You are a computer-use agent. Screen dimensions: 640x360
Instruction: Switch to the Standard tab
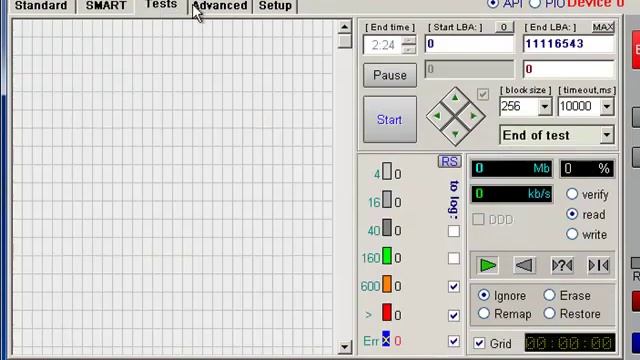pos(41,6)
